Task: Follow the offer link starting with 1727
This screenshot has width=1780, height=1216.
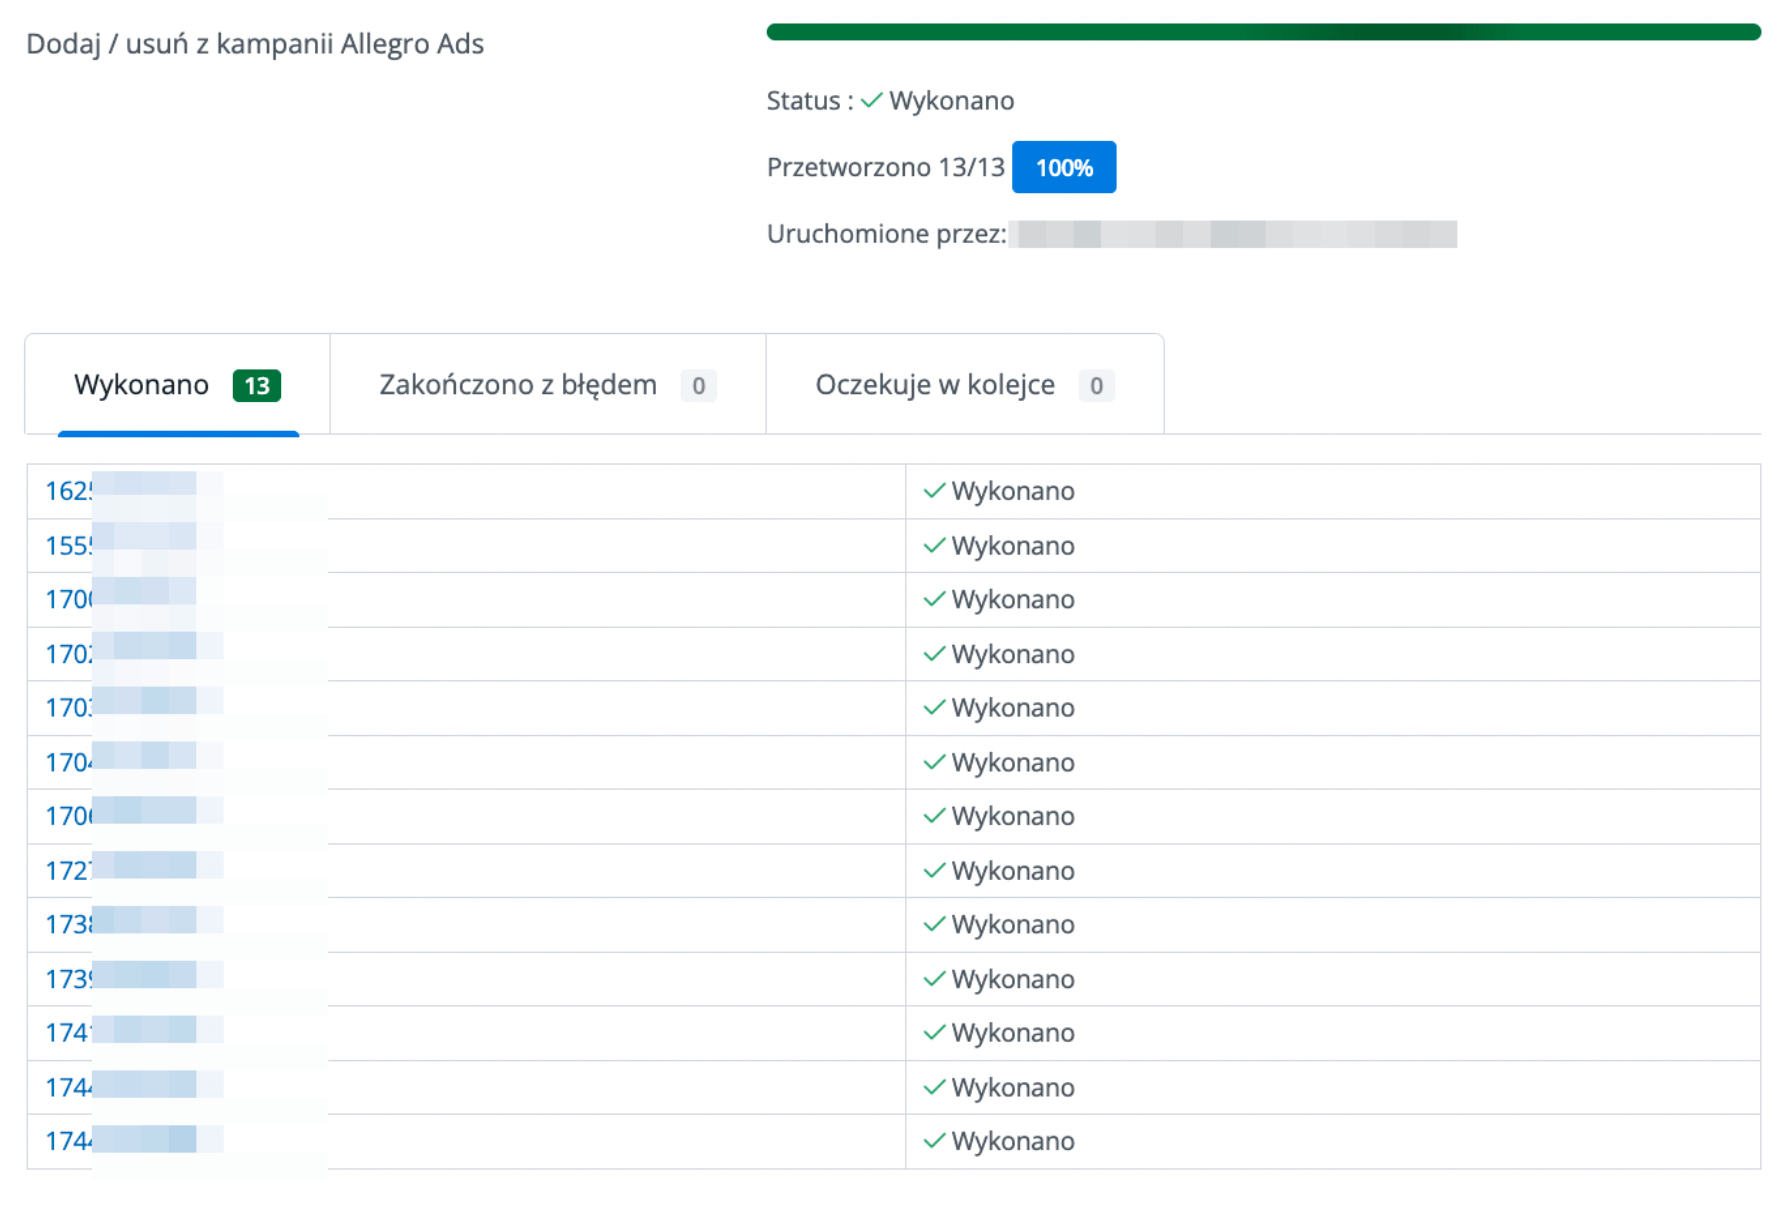Action: [x=69, y=871]
